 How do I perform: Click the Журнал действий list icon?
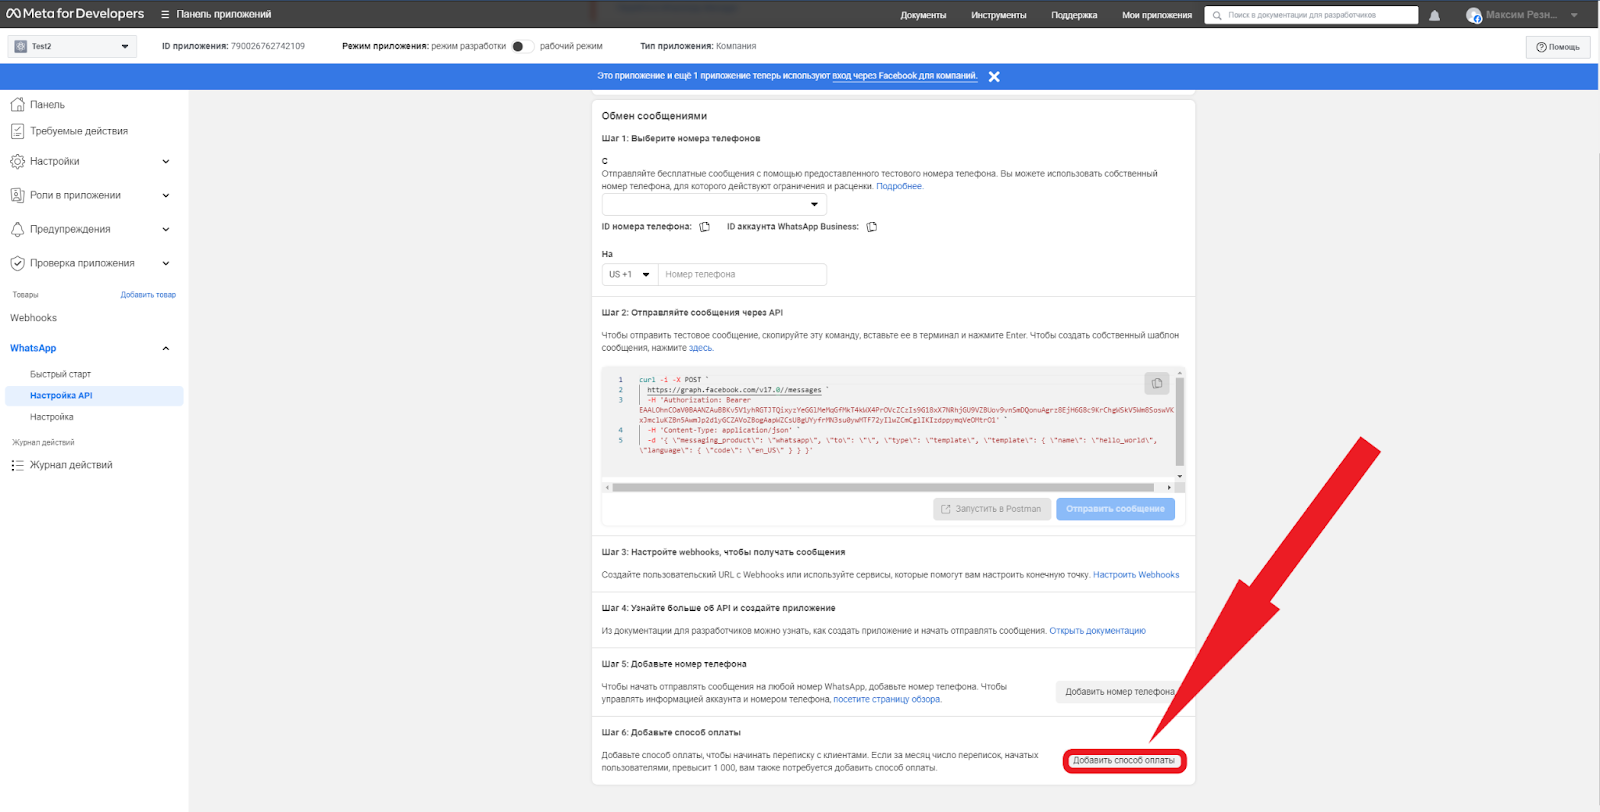click(x=17, y=465)
